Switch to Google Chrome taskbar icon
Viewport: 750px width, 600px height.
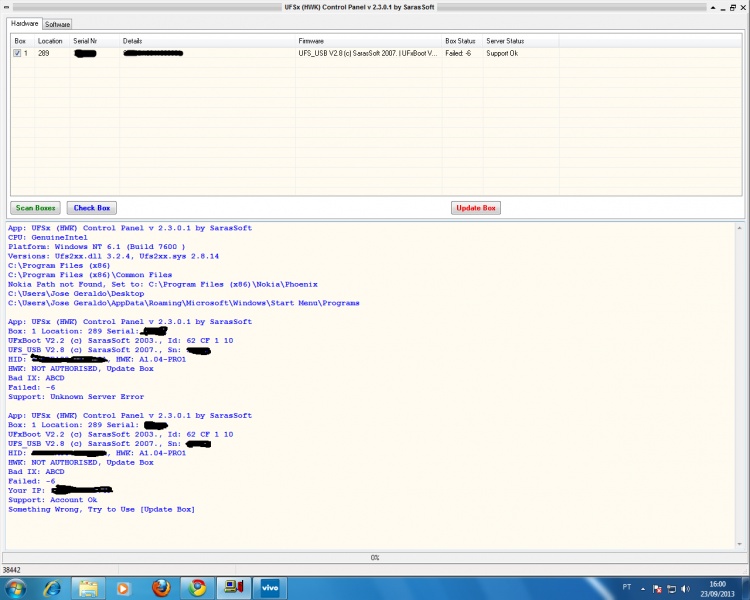197,588
